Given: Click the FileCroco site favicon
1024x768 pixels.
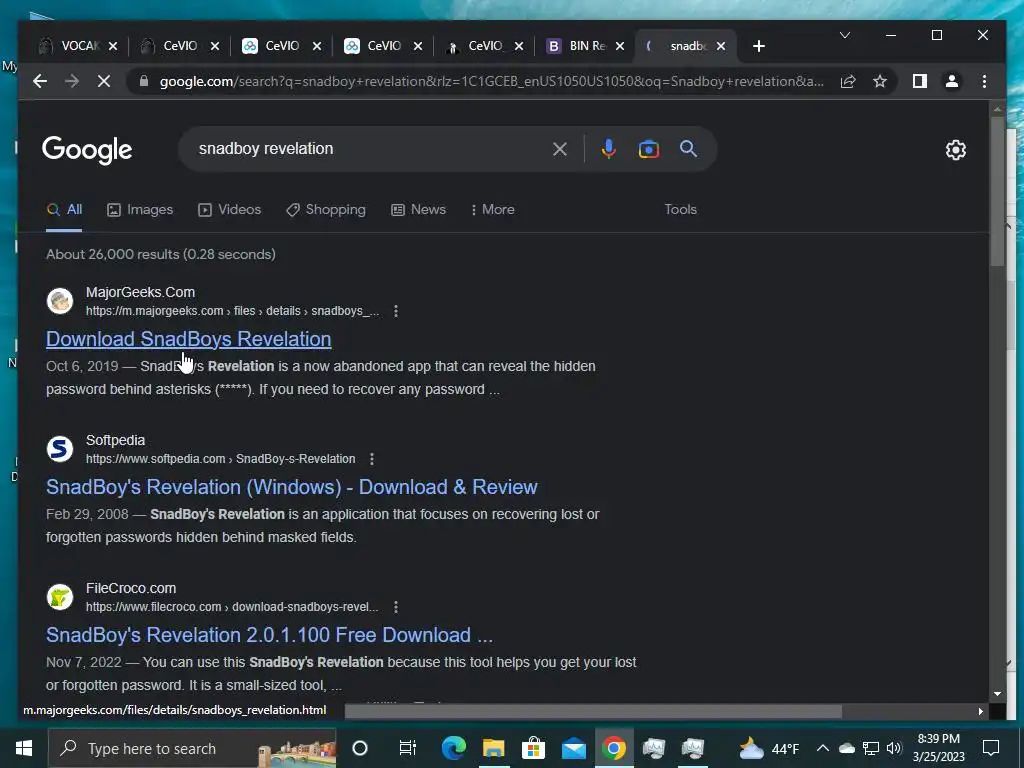Looking at the screenshot, I should pos(59,597).
